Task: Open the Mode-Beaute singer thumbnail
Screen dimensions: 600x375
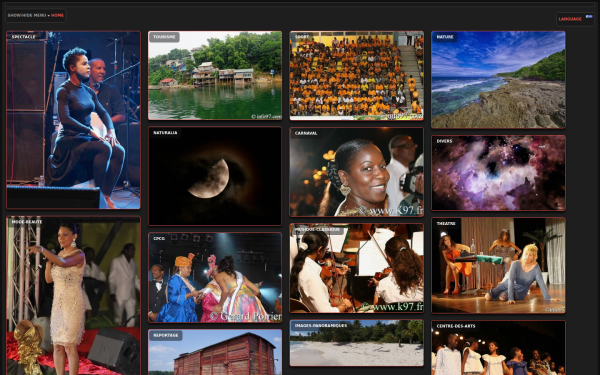Action: click(x=73, y=296)
